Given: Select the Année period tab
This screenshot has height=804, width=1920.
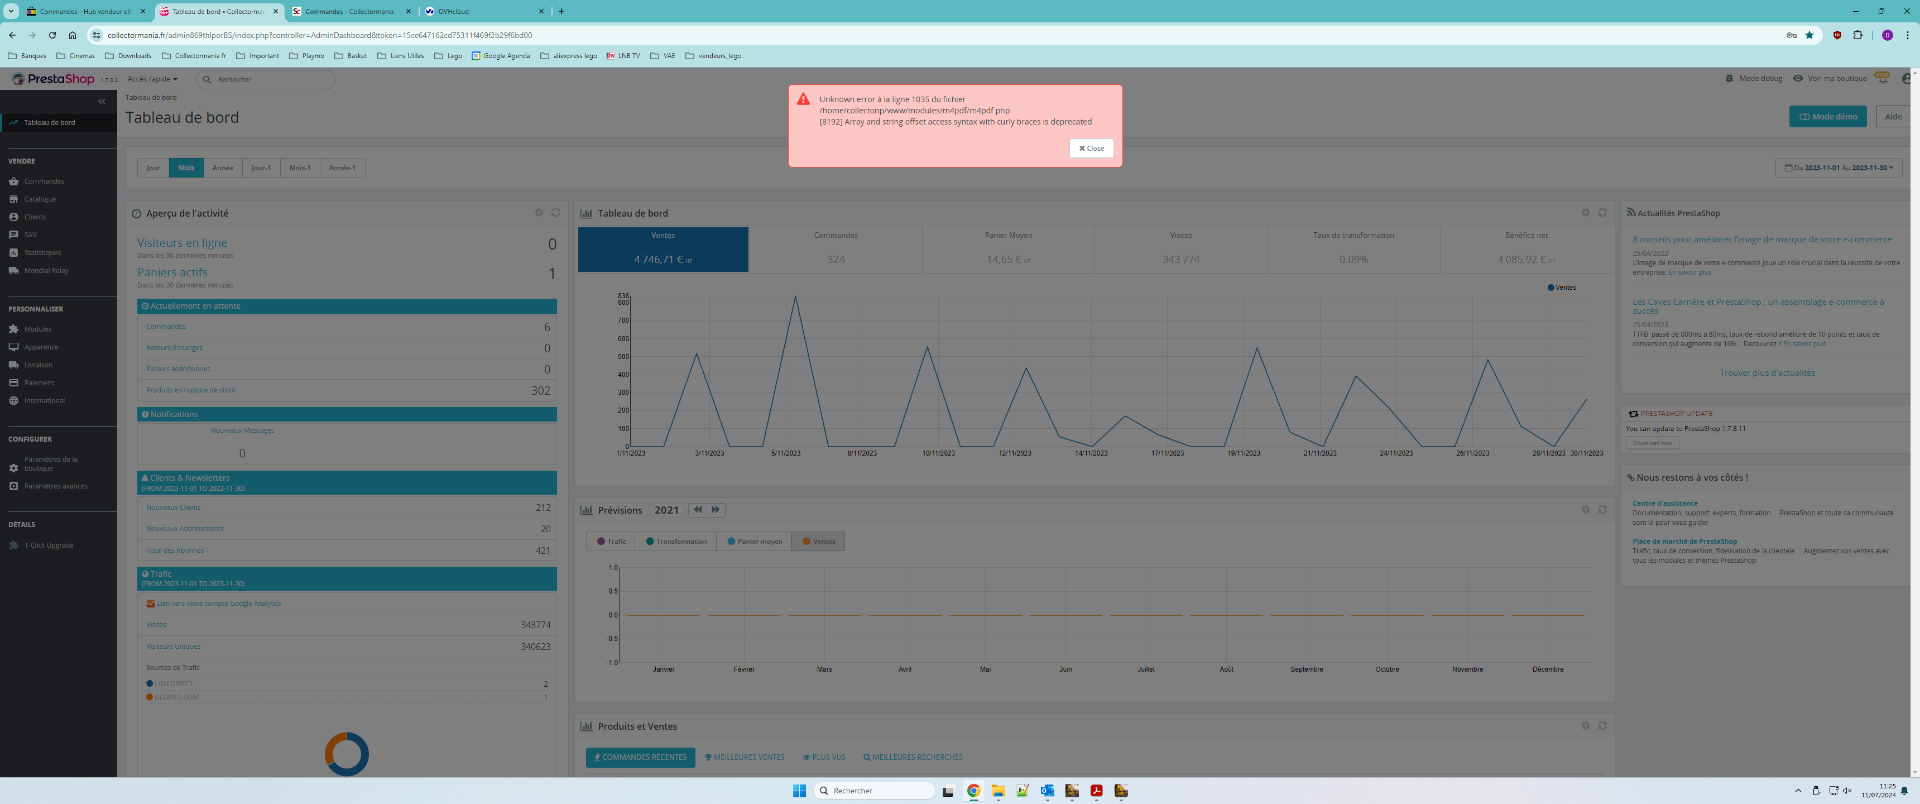Looking at the screenshot, I should (222, 168).
